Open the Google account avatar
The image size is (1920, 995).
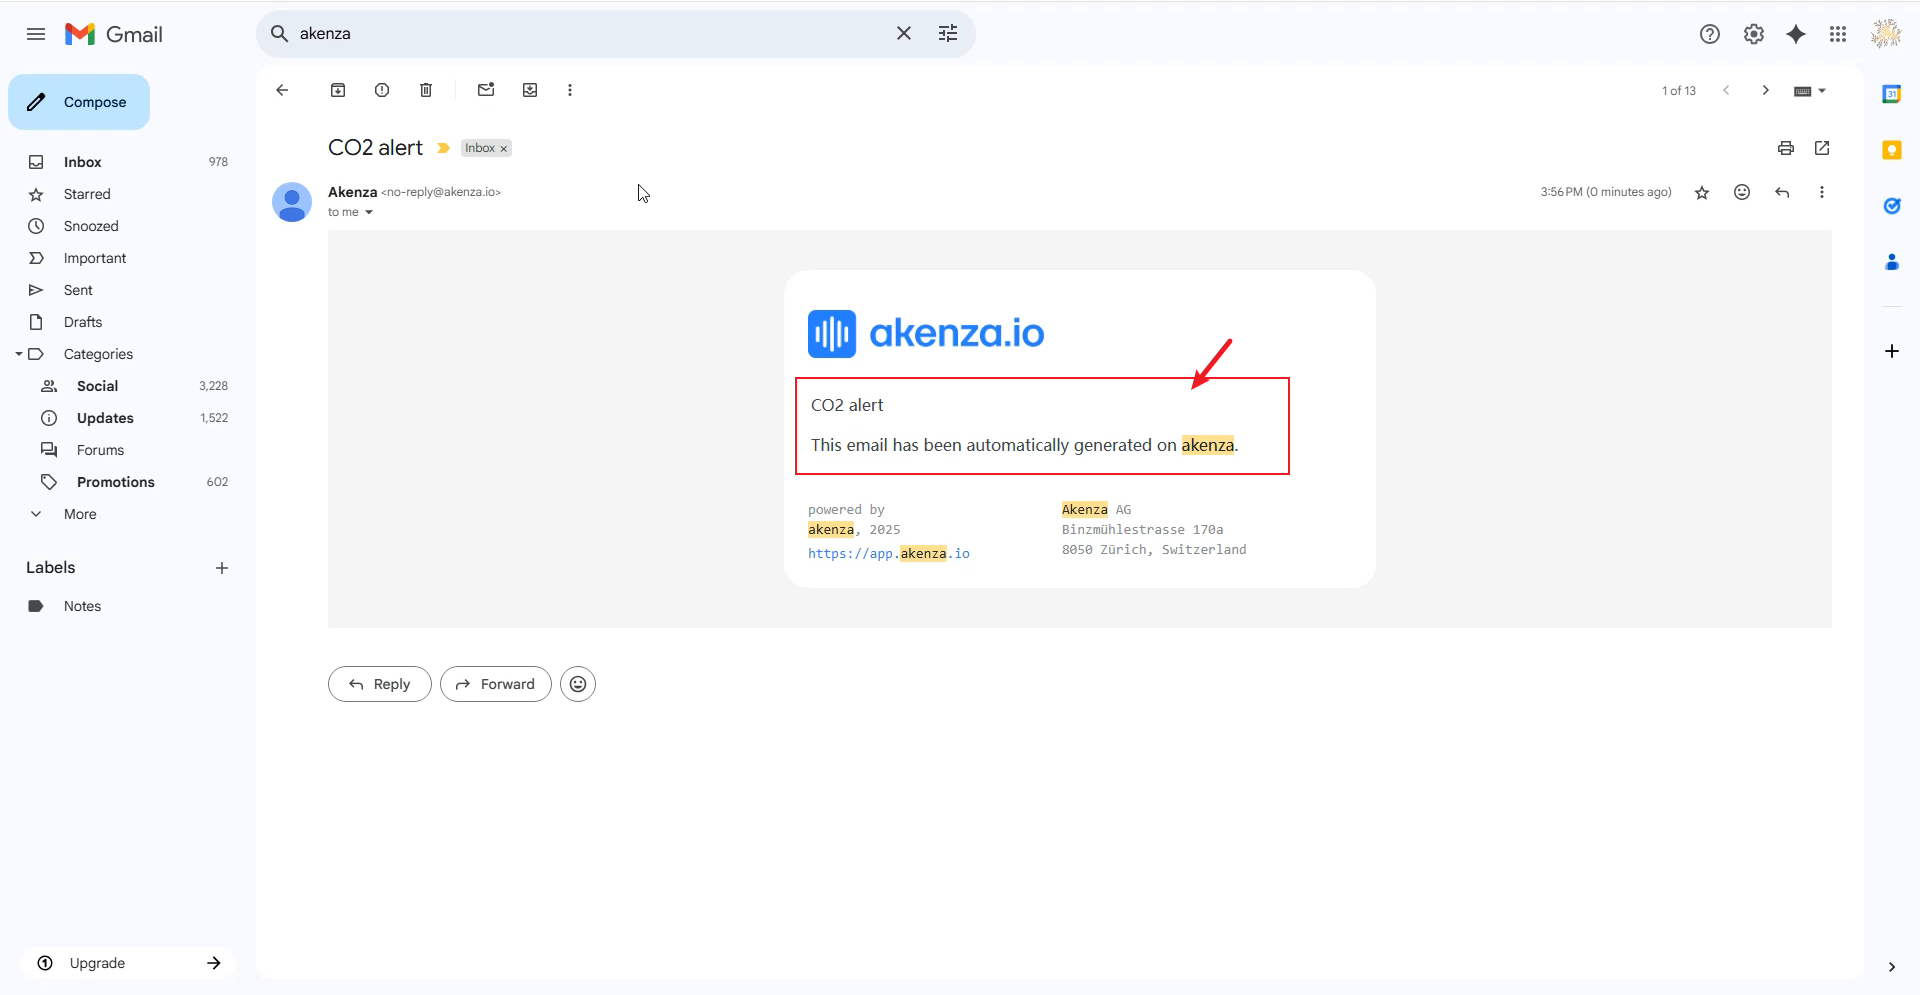(x=1886, y=34)
